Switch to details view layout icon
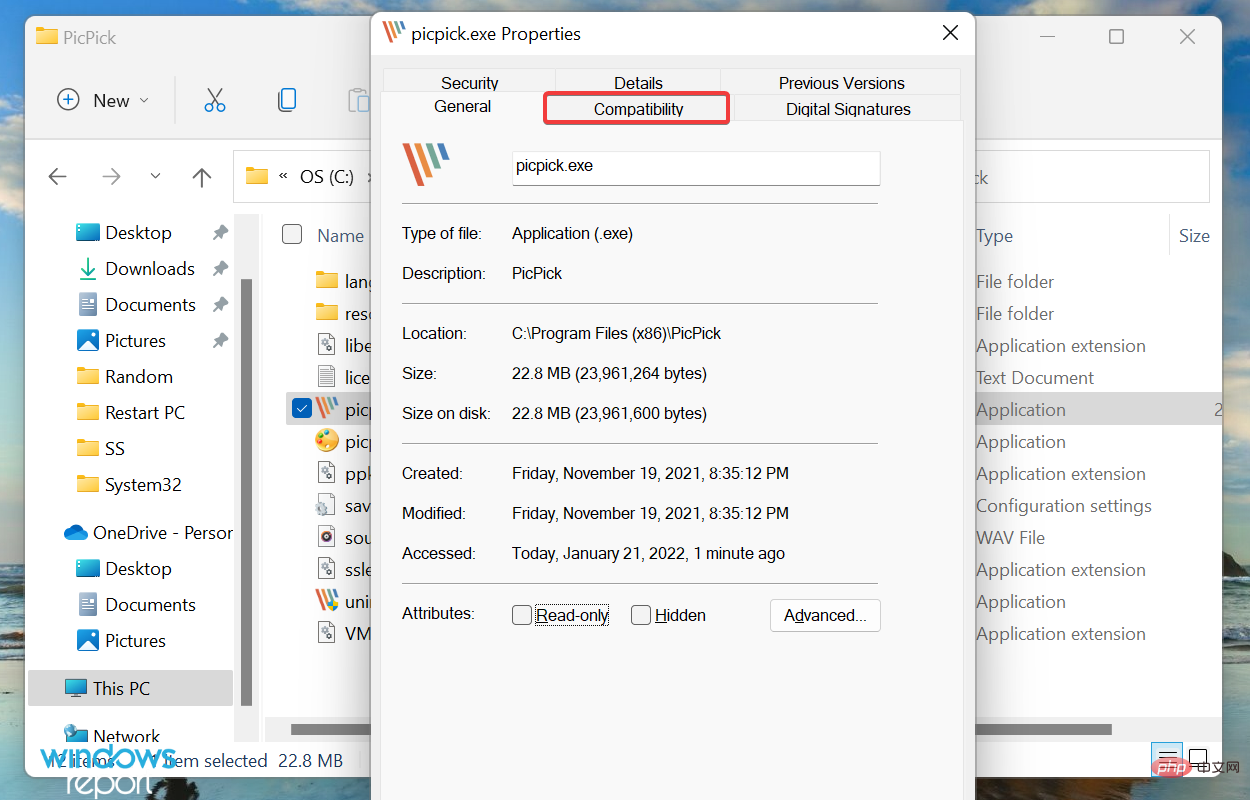The height and width of the screenshot is (800, 1250). [x=1167, y=758]
